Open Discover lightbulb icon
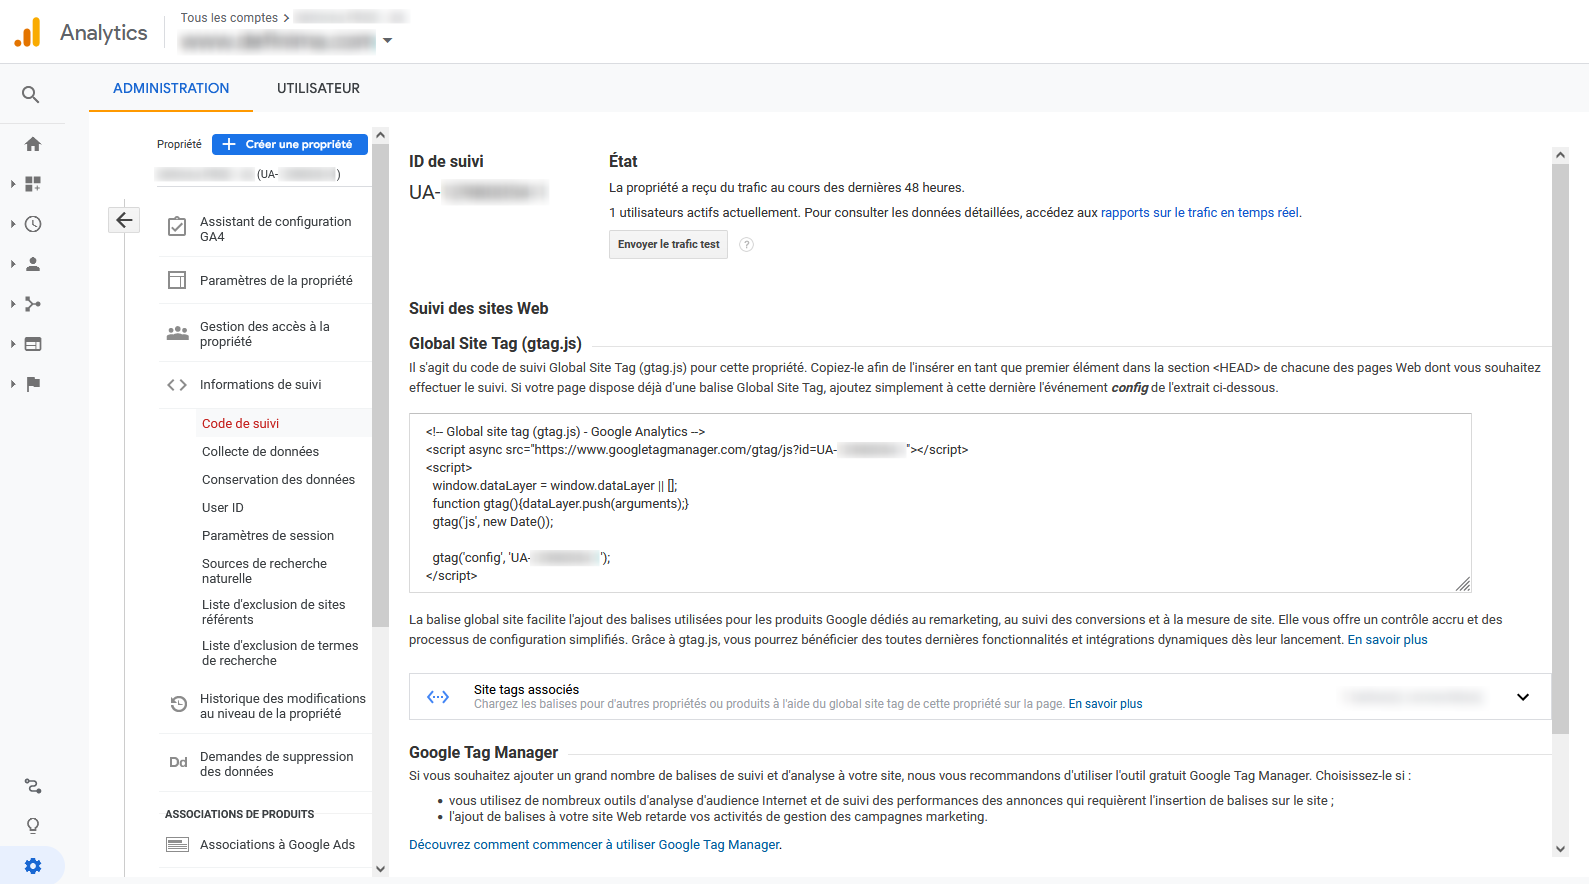The height and width of the screenshot is (884, 1589). click(33, 826)
